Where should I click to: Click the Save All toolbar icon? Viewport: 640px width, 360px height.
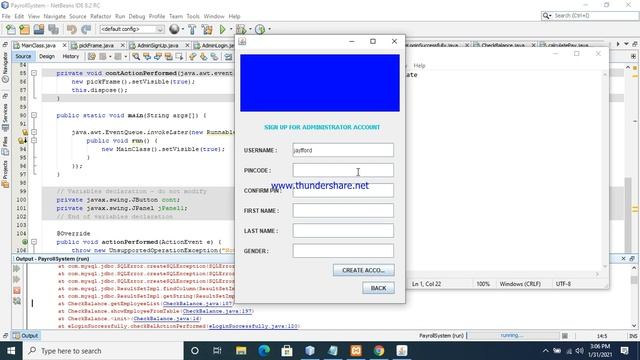53,29
